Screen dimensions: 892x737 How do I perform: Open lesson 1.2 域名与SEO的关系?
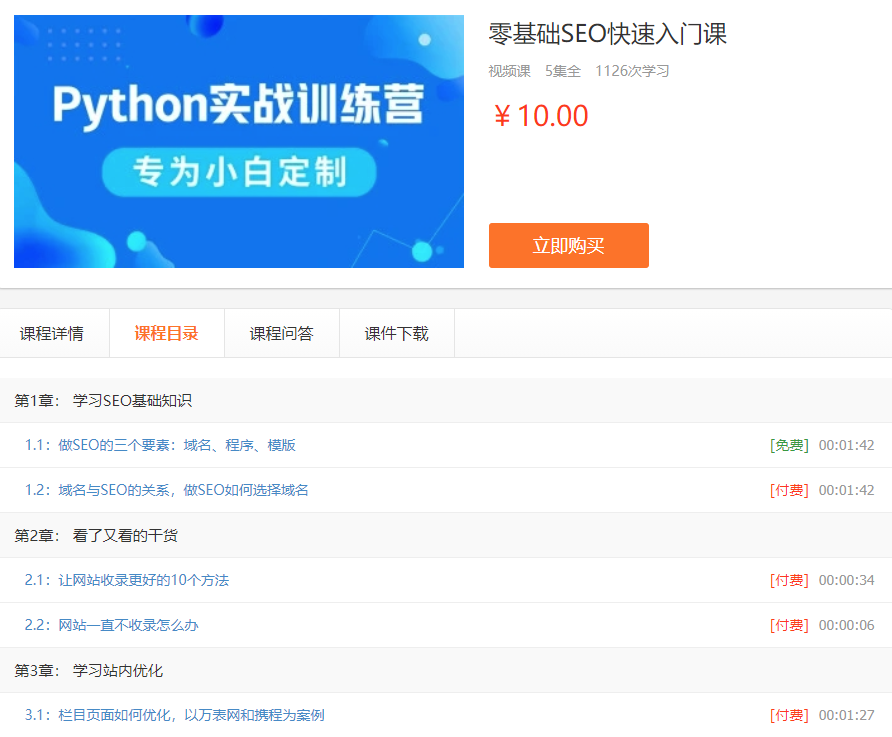[x=166, y=490]
